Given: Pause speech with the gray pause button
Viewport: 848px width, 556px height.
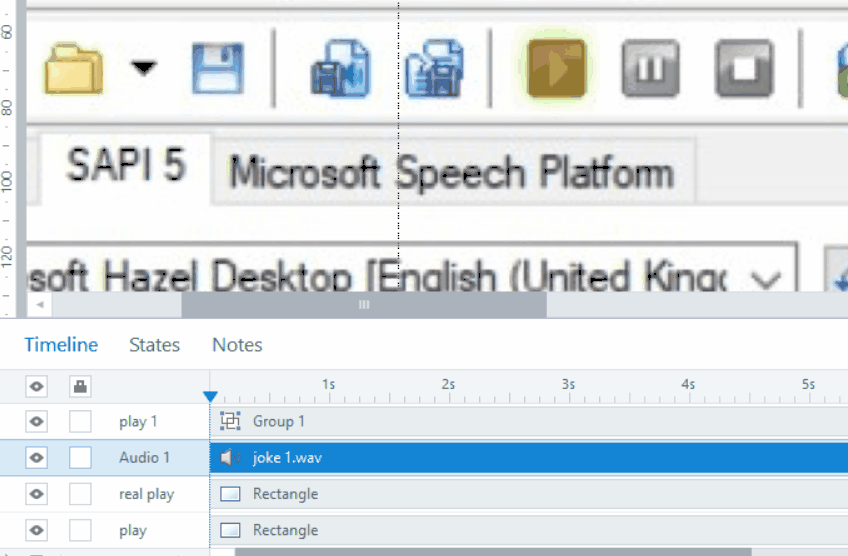Looking at the screenshot, I should tap(650, 68).
